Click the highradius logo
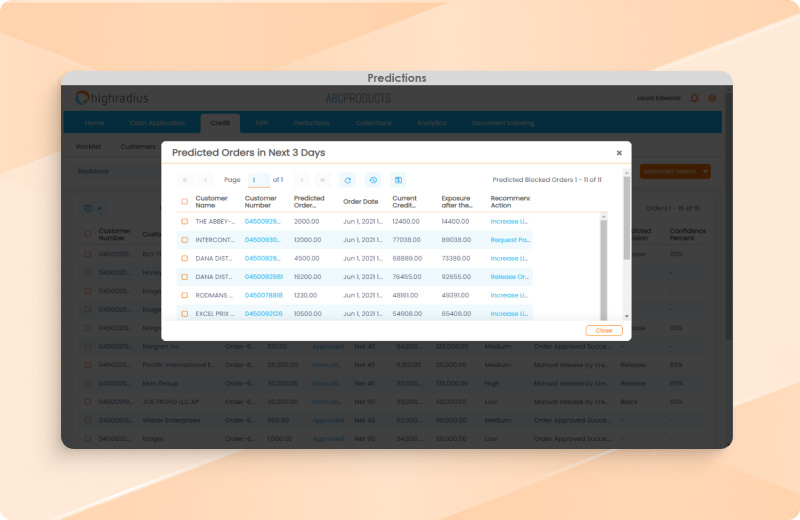800x520 pixels. 111,98
